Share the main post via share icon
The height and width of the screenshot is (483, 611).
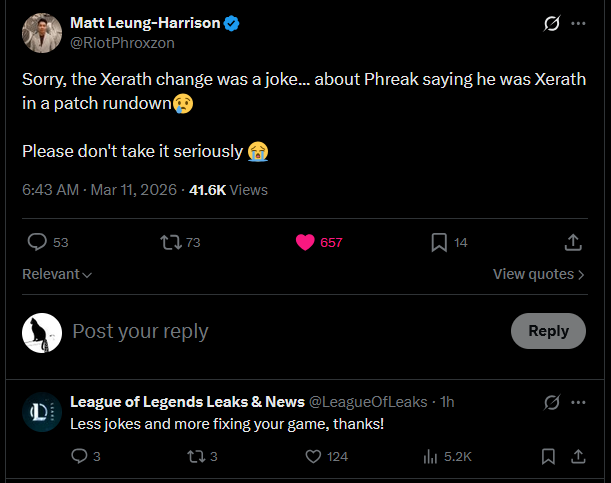(573, 242)
